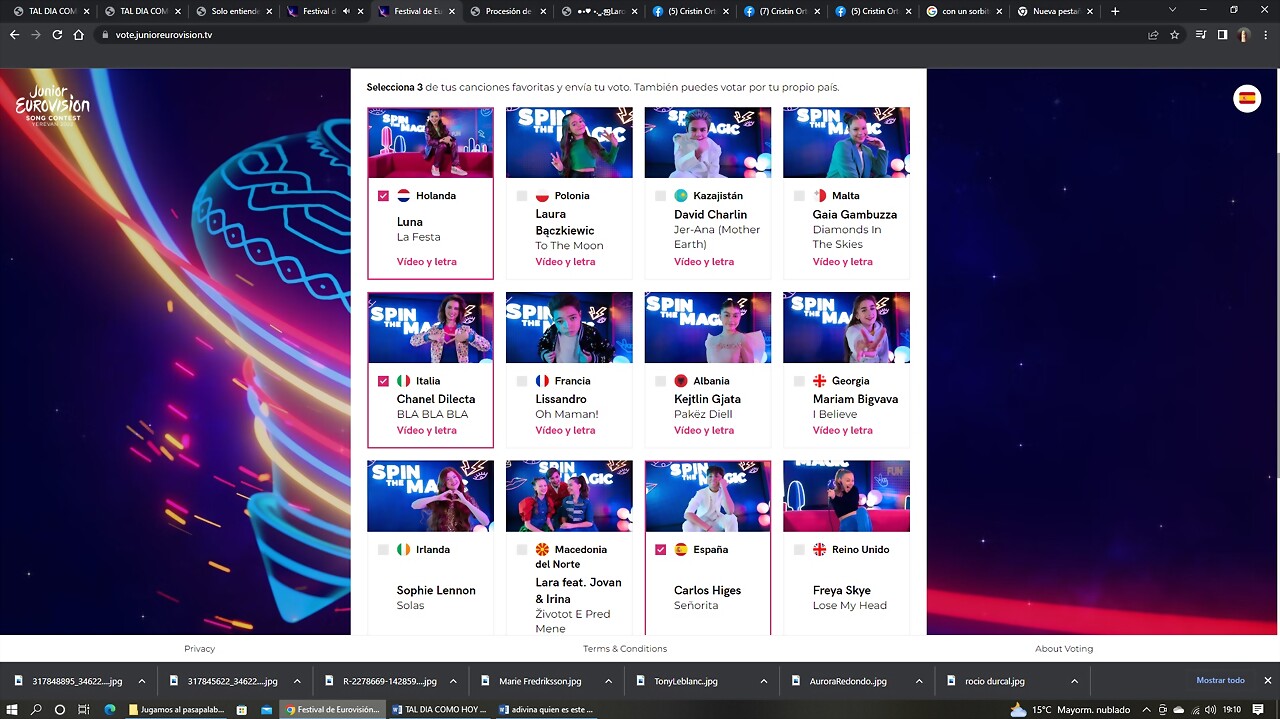1280x719 pixels.
Task: Open Video y letra for David Charlin
Action: pos(704,262)
